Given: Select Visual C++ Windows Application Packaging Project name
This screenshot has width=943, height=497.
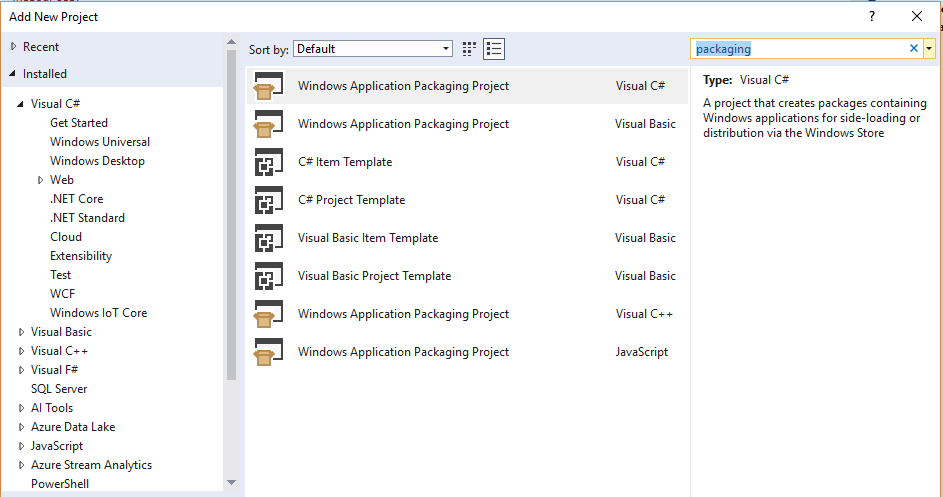Looking at the screenshot, I should [x=403, y=314].
